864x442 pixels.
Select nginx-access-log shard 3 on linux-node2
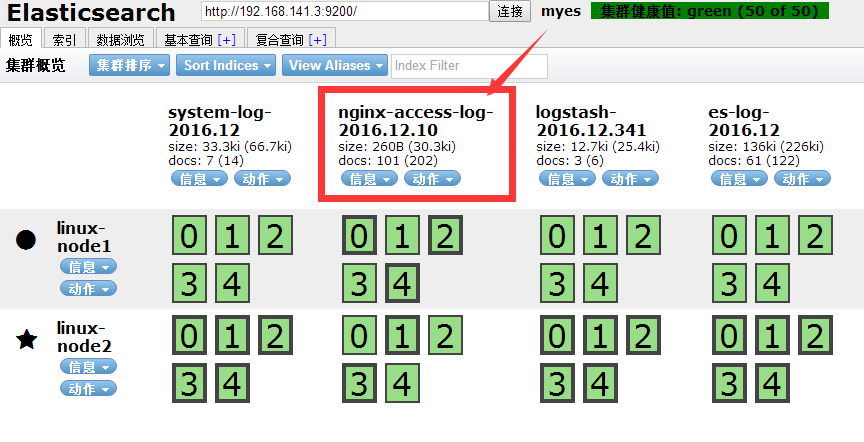(x=359, y=383)
